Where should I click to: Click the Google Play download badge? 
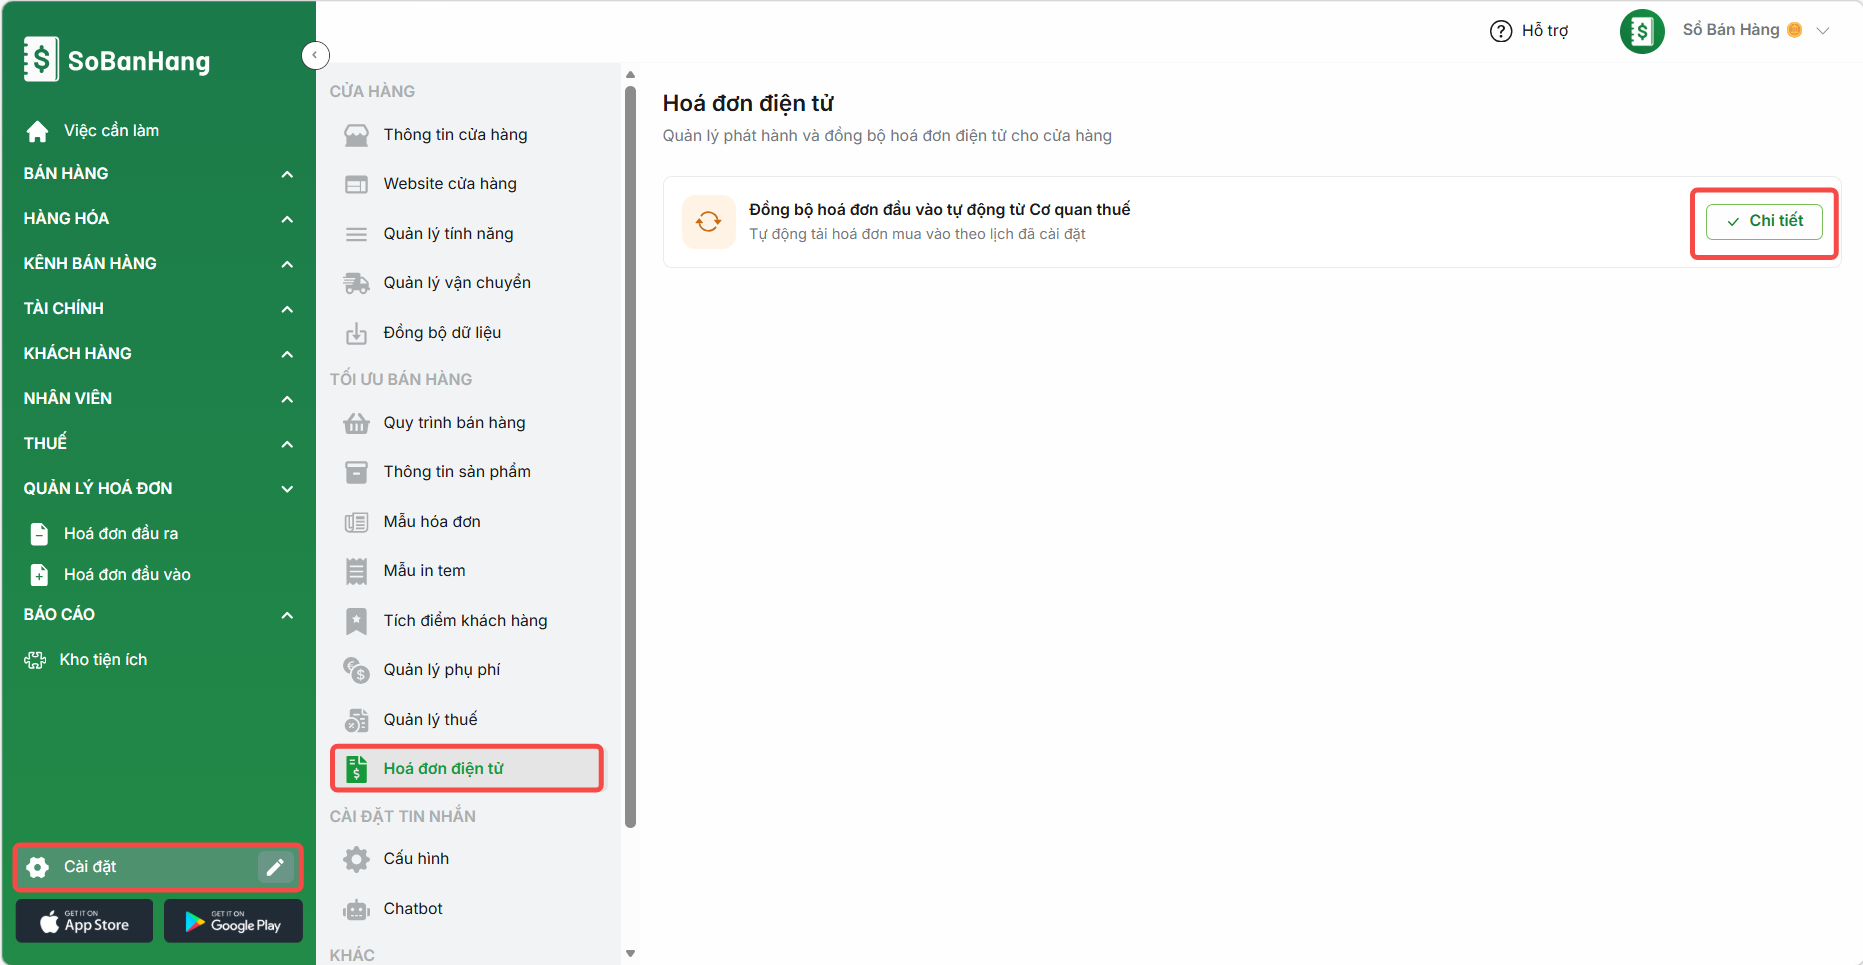[233, 921]
